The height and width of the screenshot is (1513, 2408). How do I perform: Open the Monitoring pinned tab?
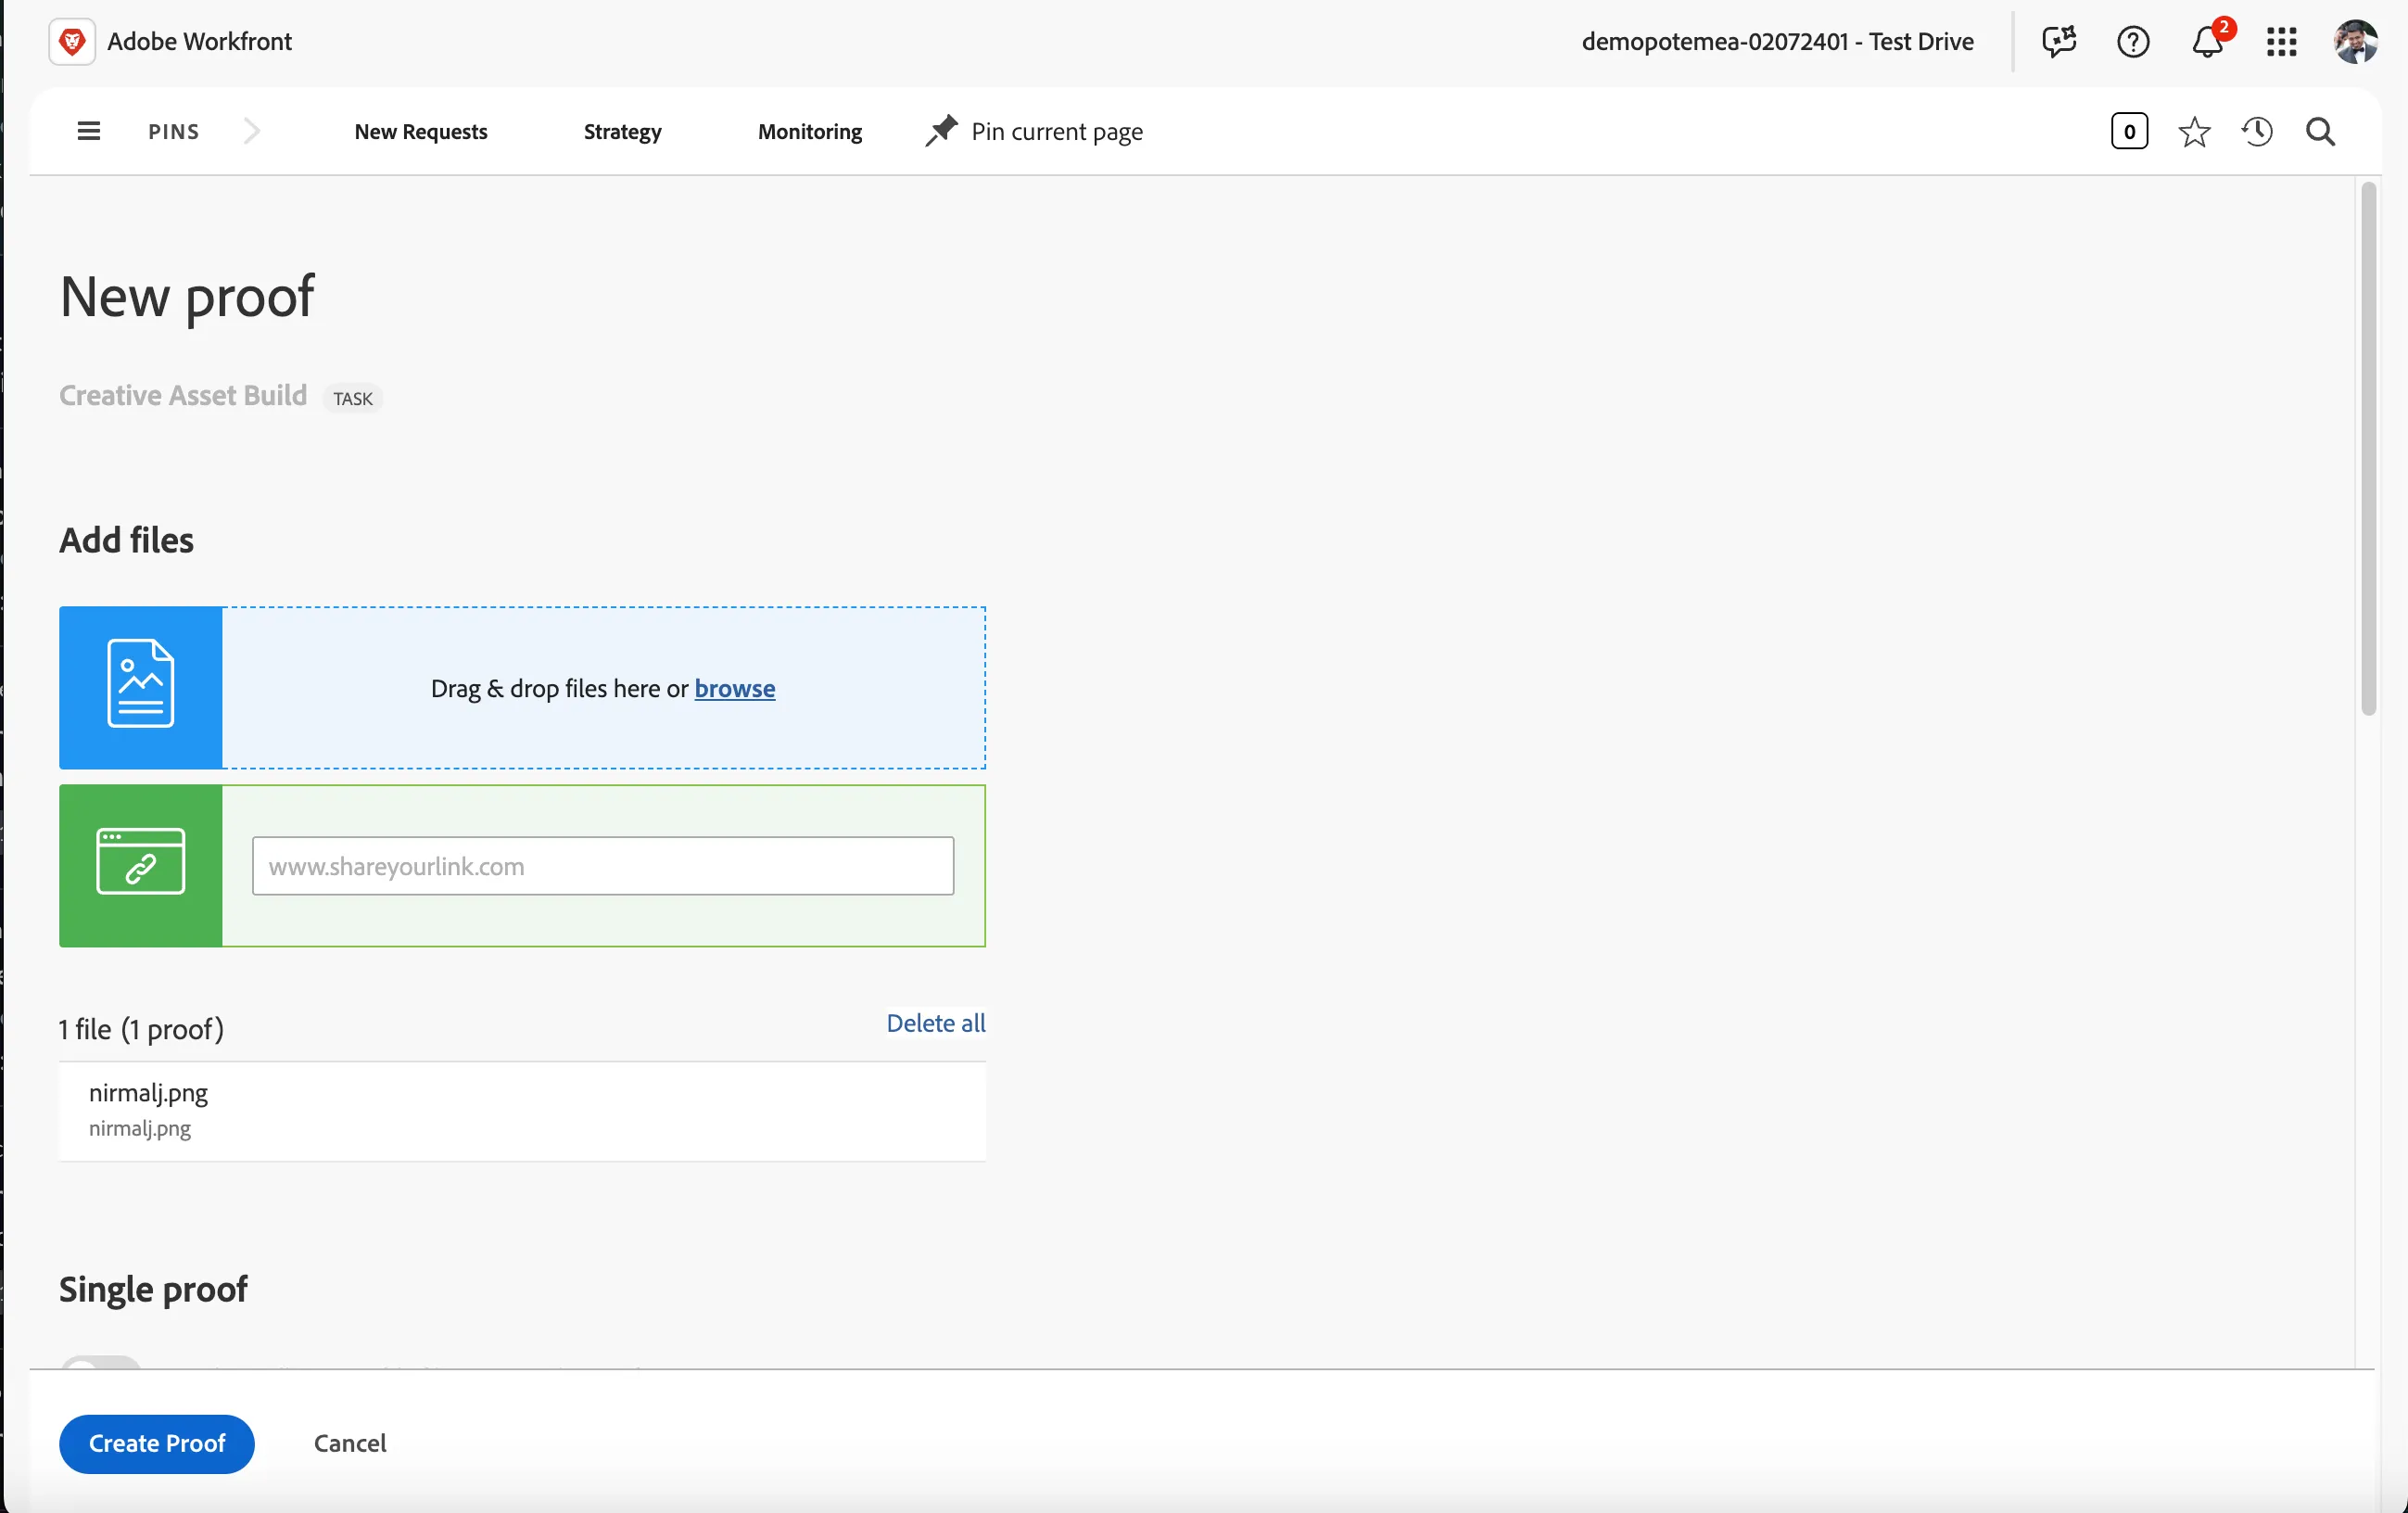pyautogui.click(x=810, y=132)
